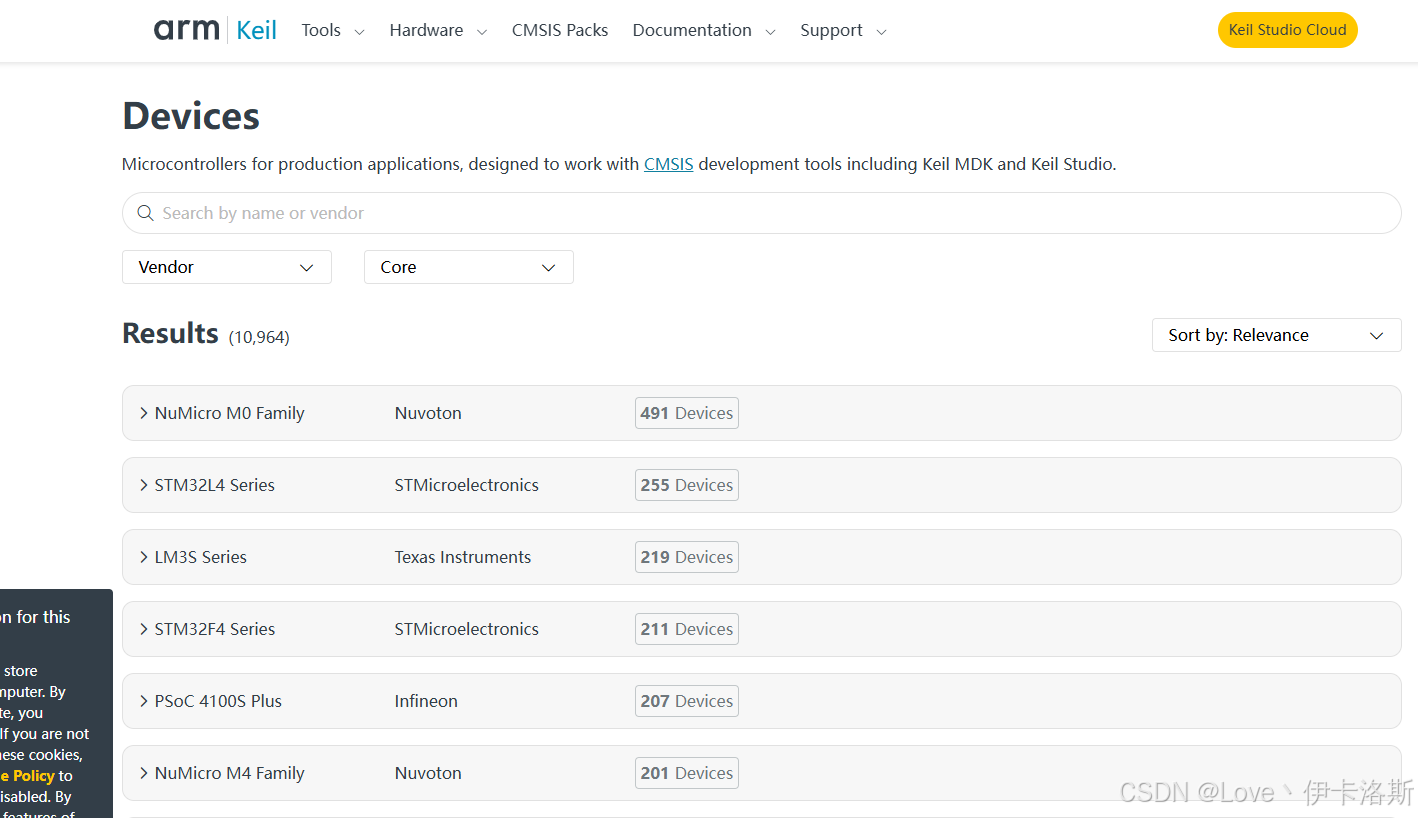Expand the STM32L4 Series row
The width and height of the screenshot is (1418, 818).
(x=761, y=485)
